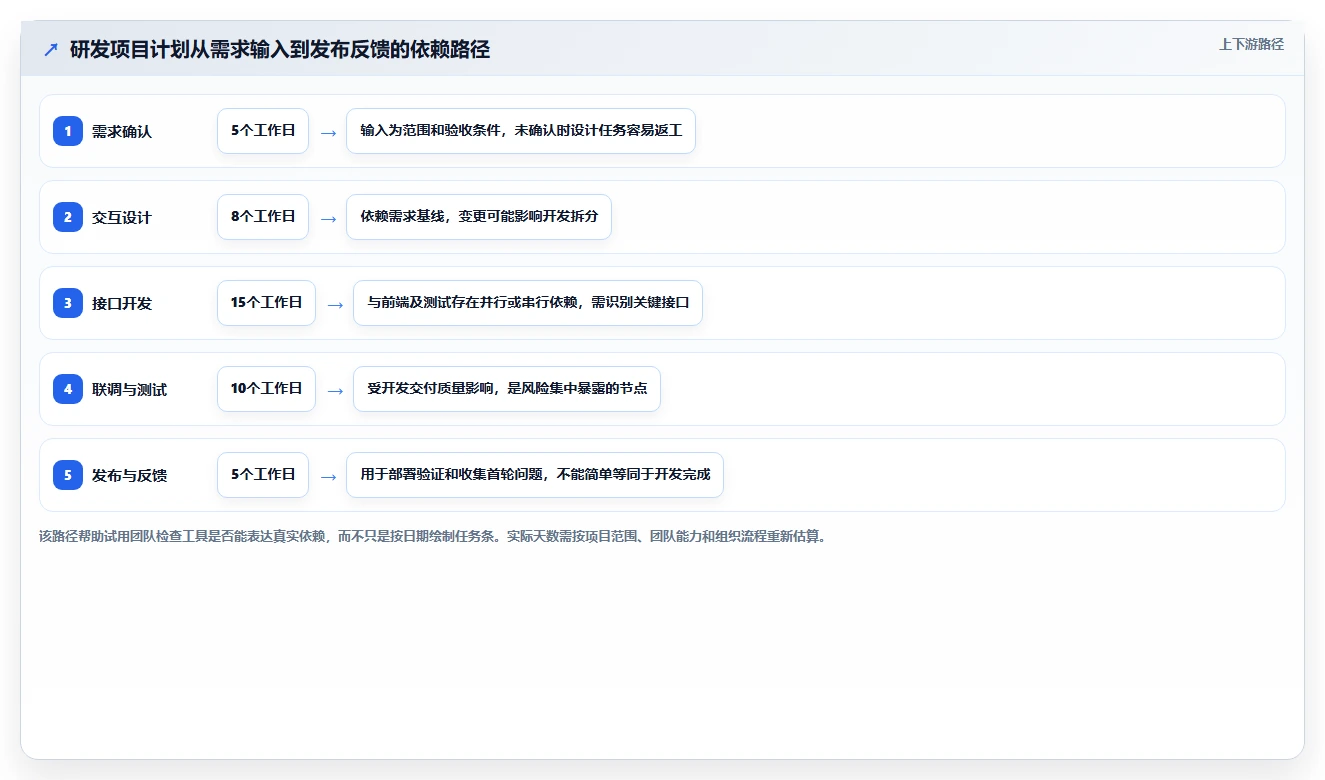
Task: Open the note 受开发交付质量影响，是风险集中暴露的节点
Action: pos(507,389)
